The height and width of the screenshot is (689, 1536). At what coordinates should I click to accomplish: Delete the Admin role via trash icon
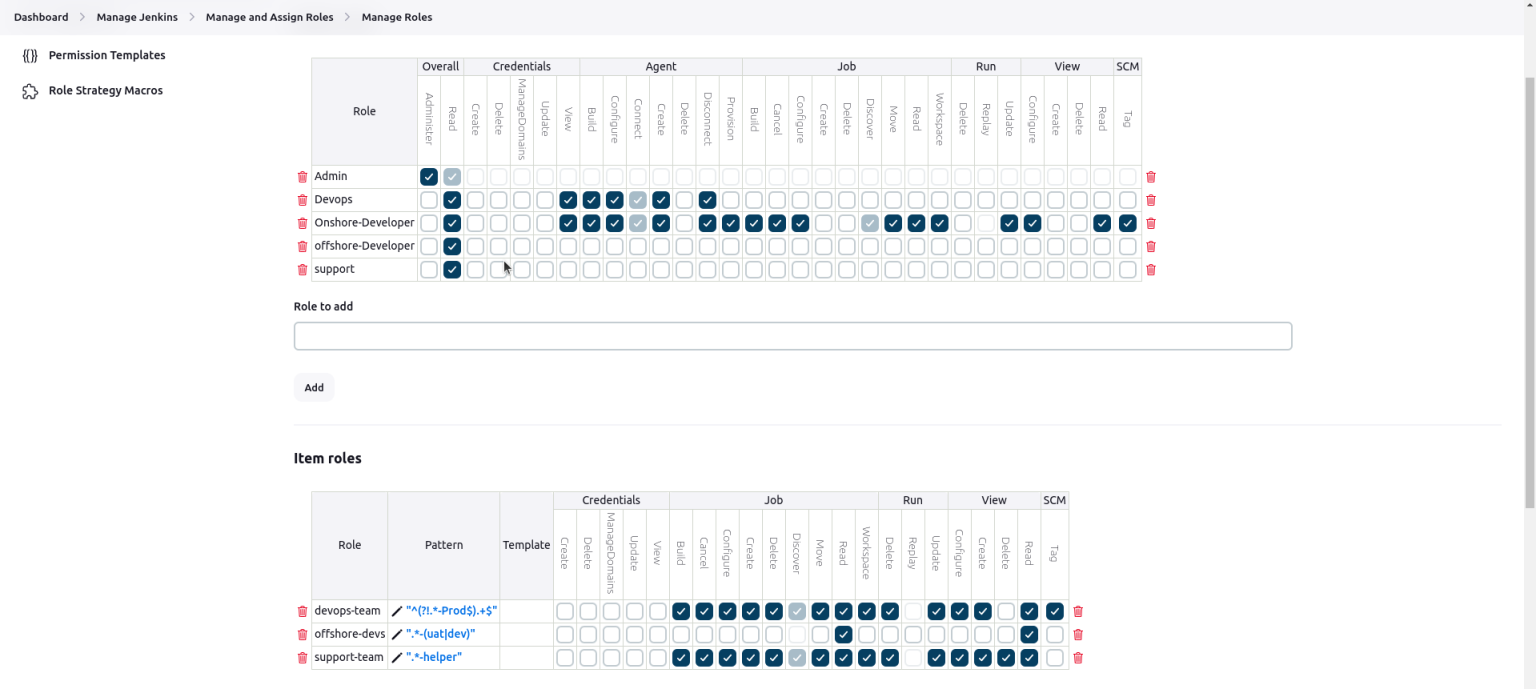[303, 176]
